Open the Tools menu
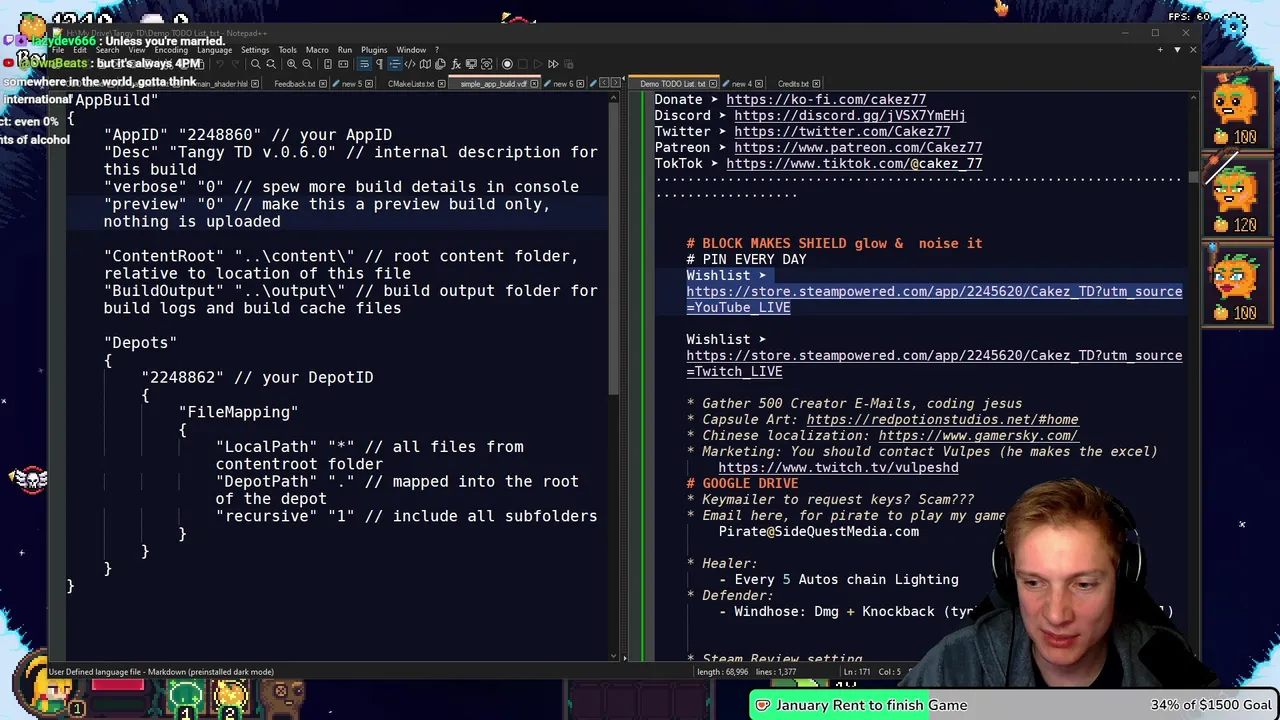 click(287, 50)
